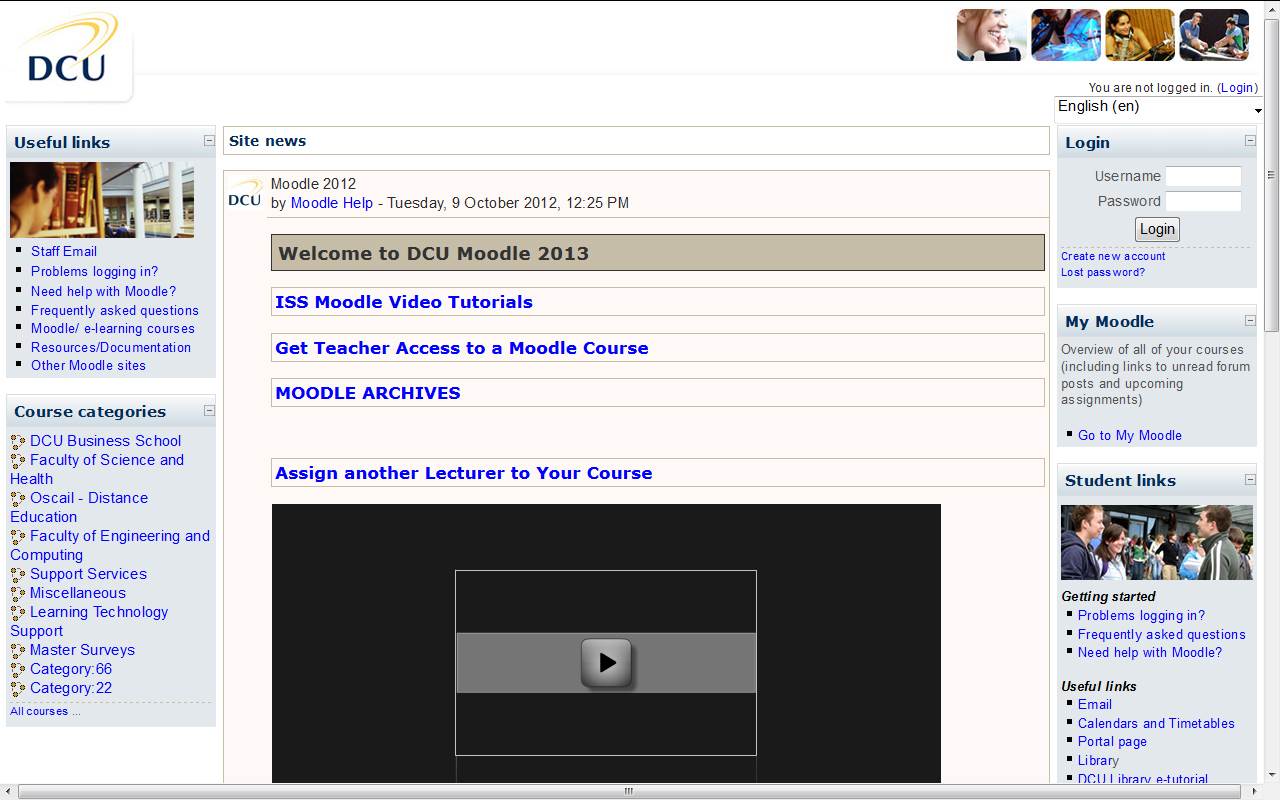
Task: Open Faculty of Engineering and Computing category
Action: tap(110, 545)
